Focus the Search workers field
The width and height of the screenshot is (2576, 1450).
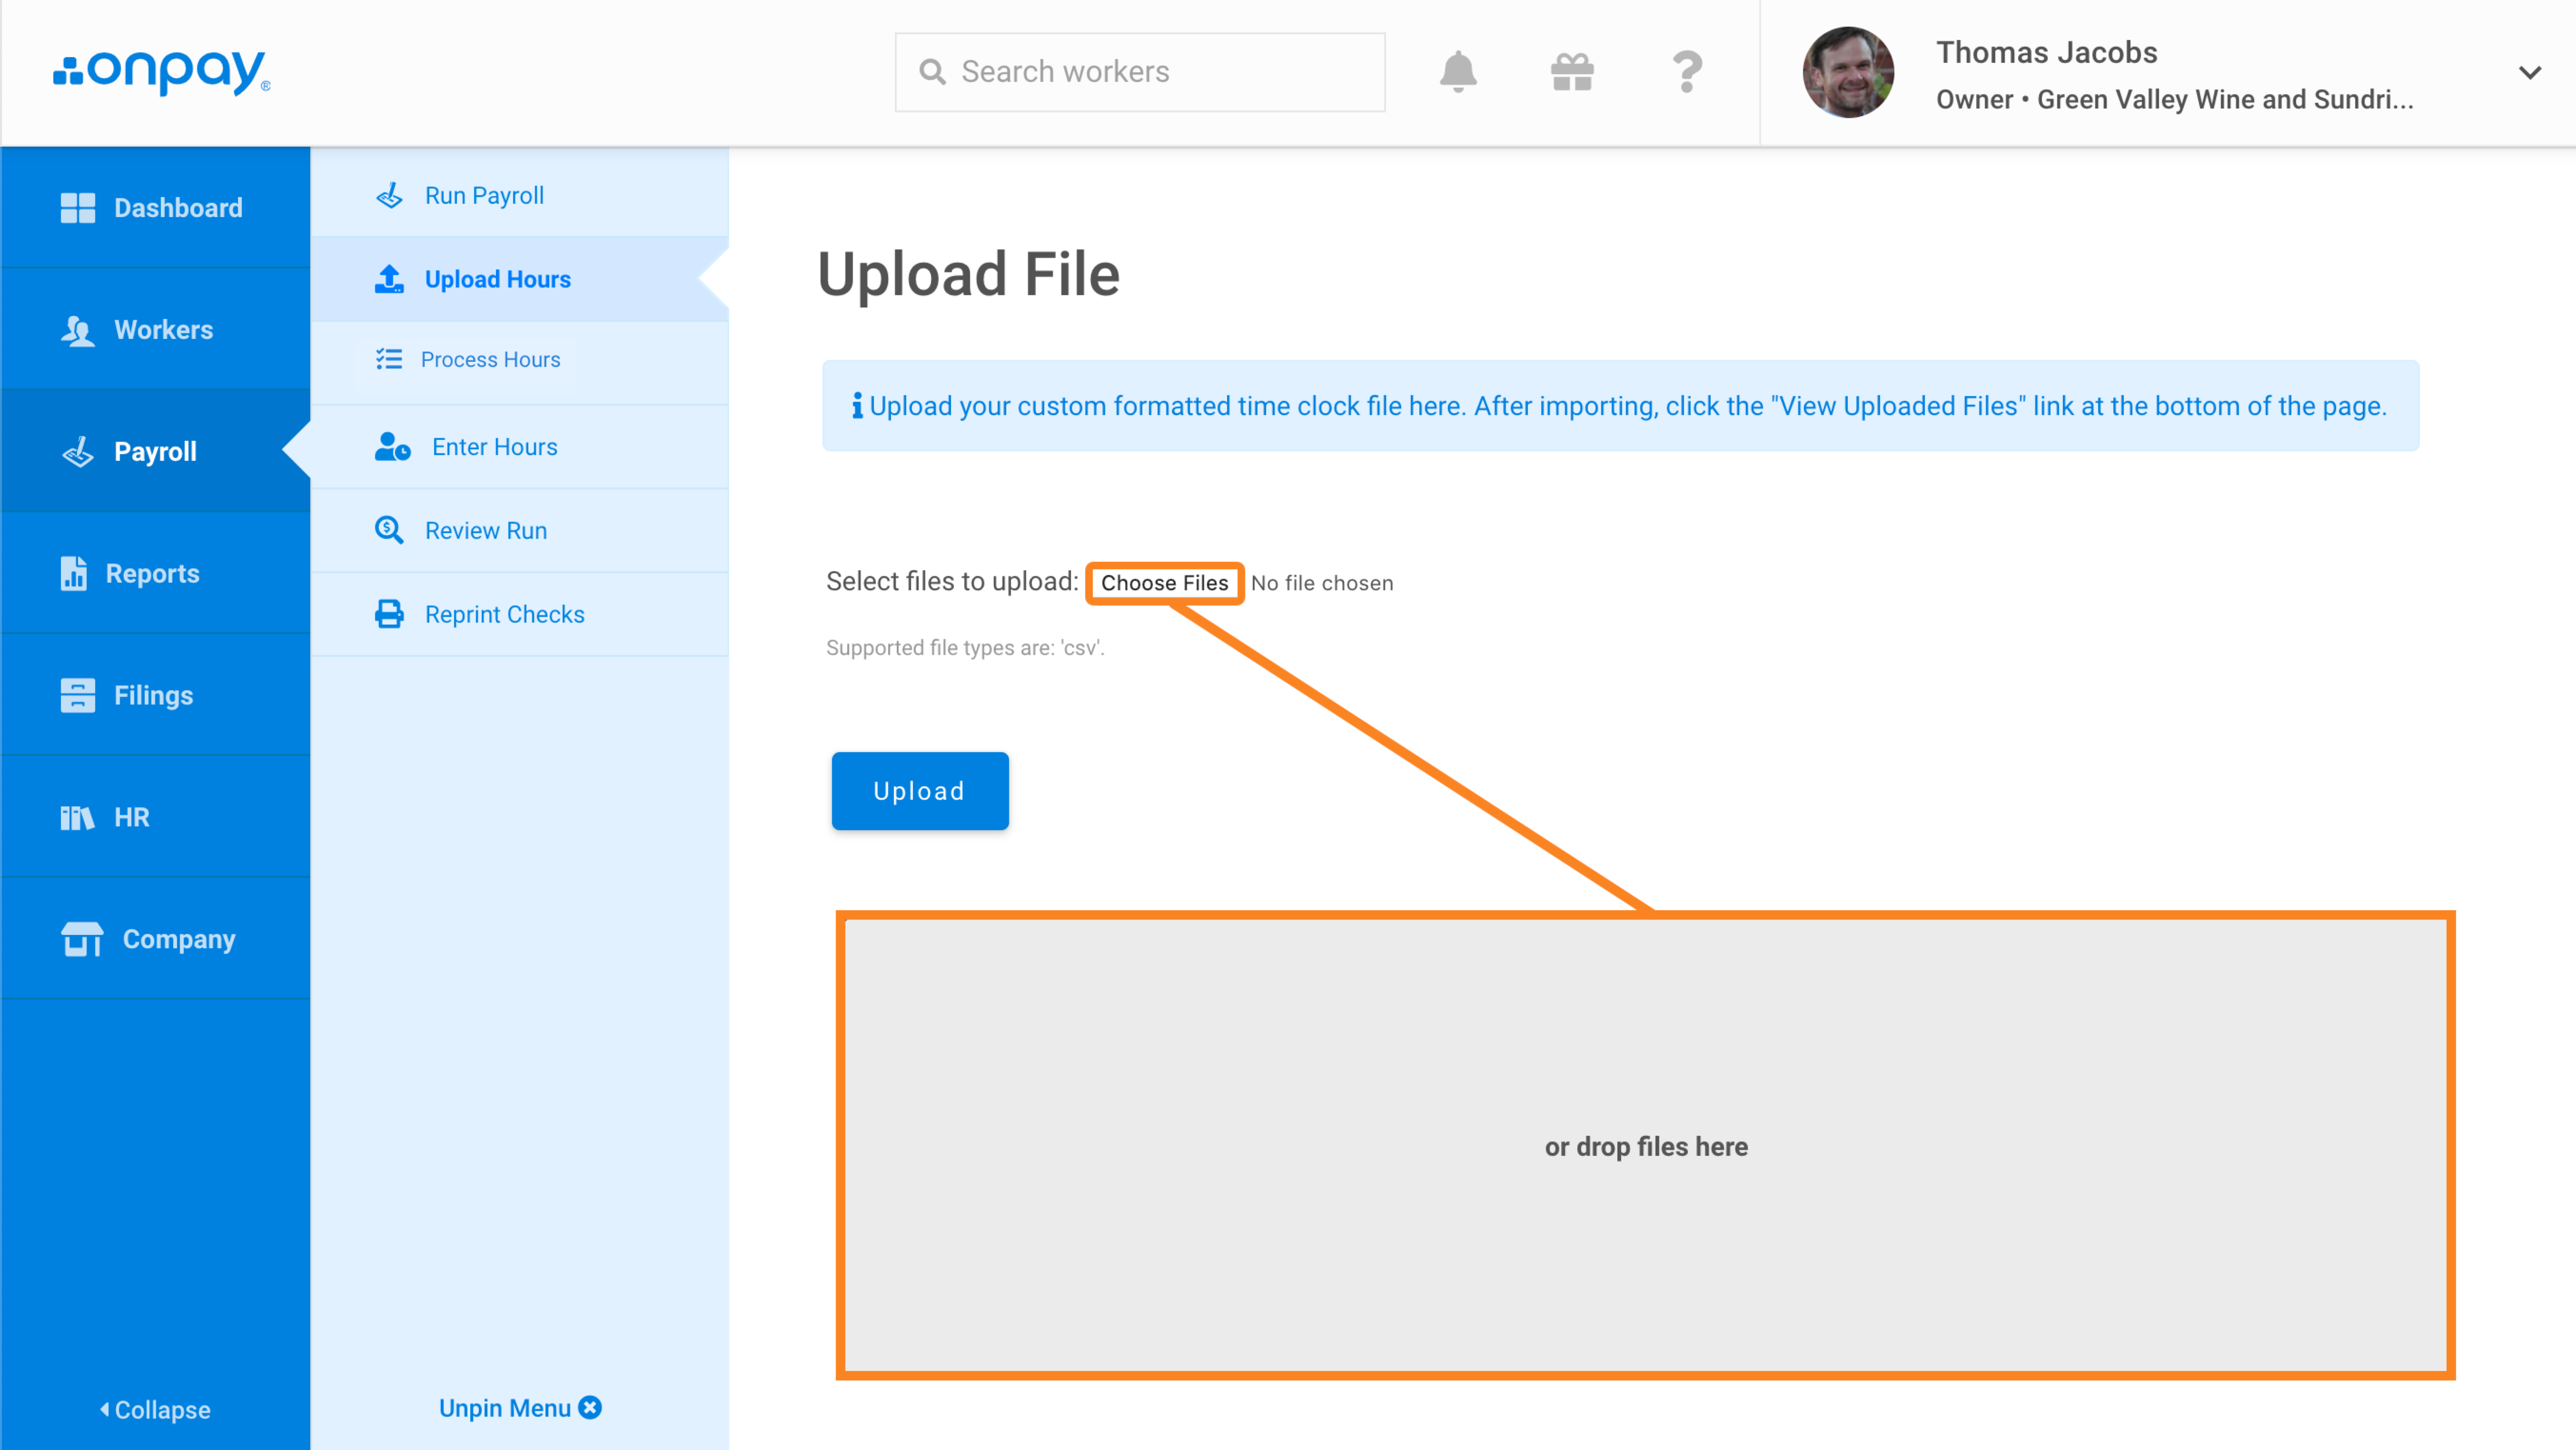1140,72
